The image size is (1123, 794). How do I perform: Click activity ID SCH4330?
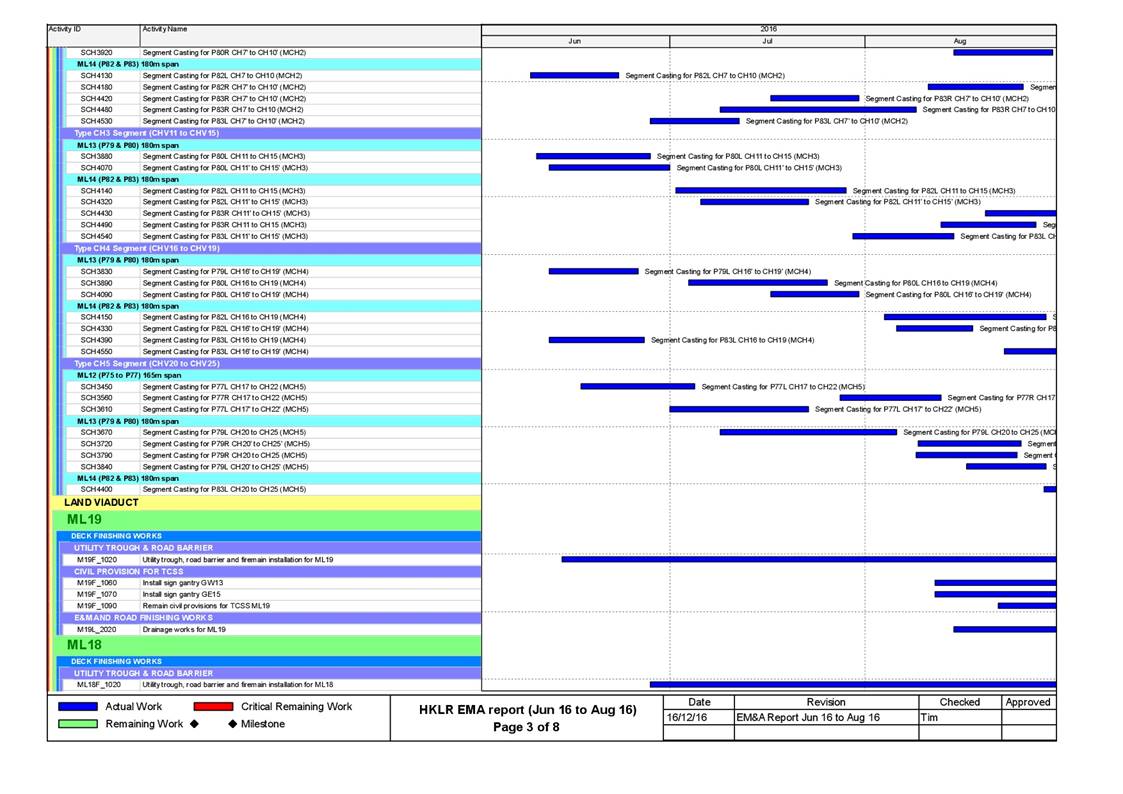coord(96,329)
